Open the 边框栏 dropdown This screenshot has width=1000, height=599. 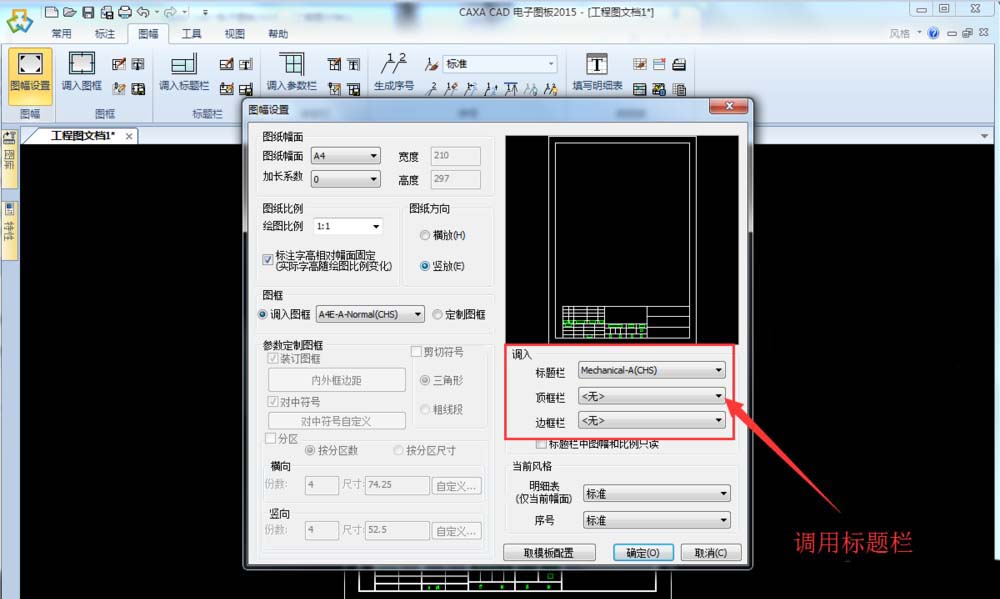point(651,420)
